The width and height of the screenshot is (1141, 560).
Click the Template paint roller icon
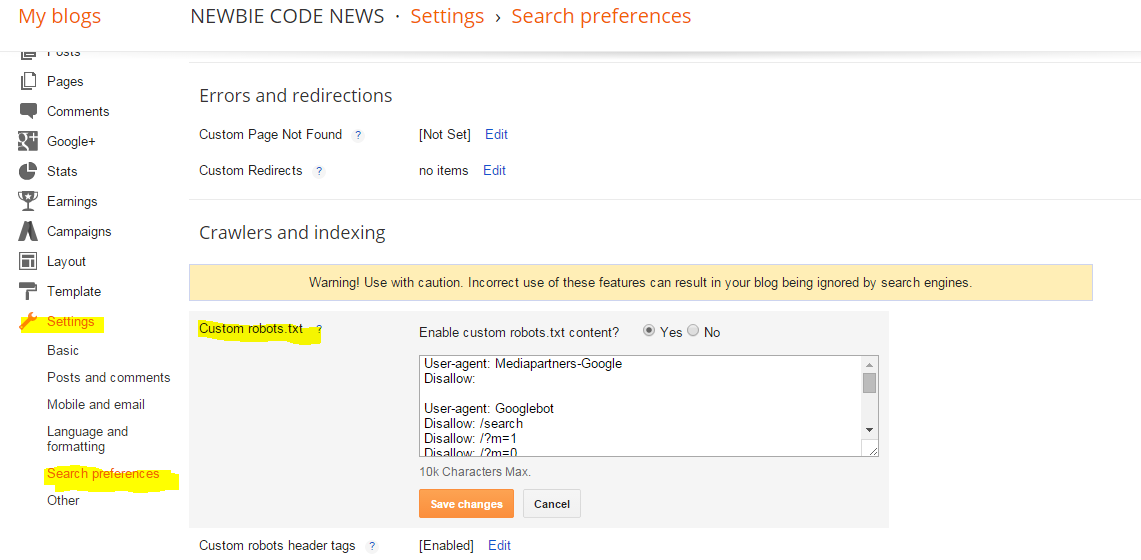coord(28,292)
